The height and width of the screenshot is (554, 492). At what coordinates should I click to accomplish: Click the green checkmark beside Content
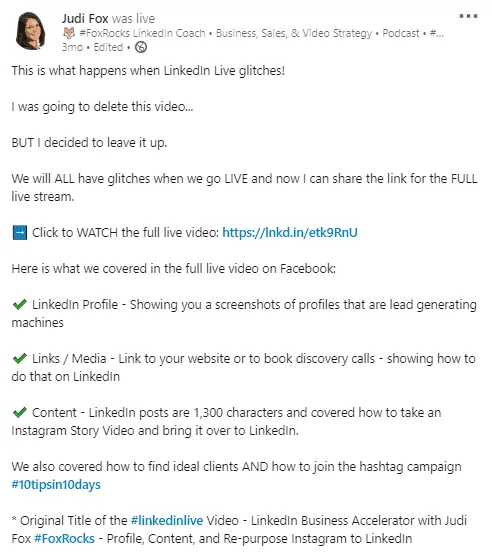tap(20, 412)
